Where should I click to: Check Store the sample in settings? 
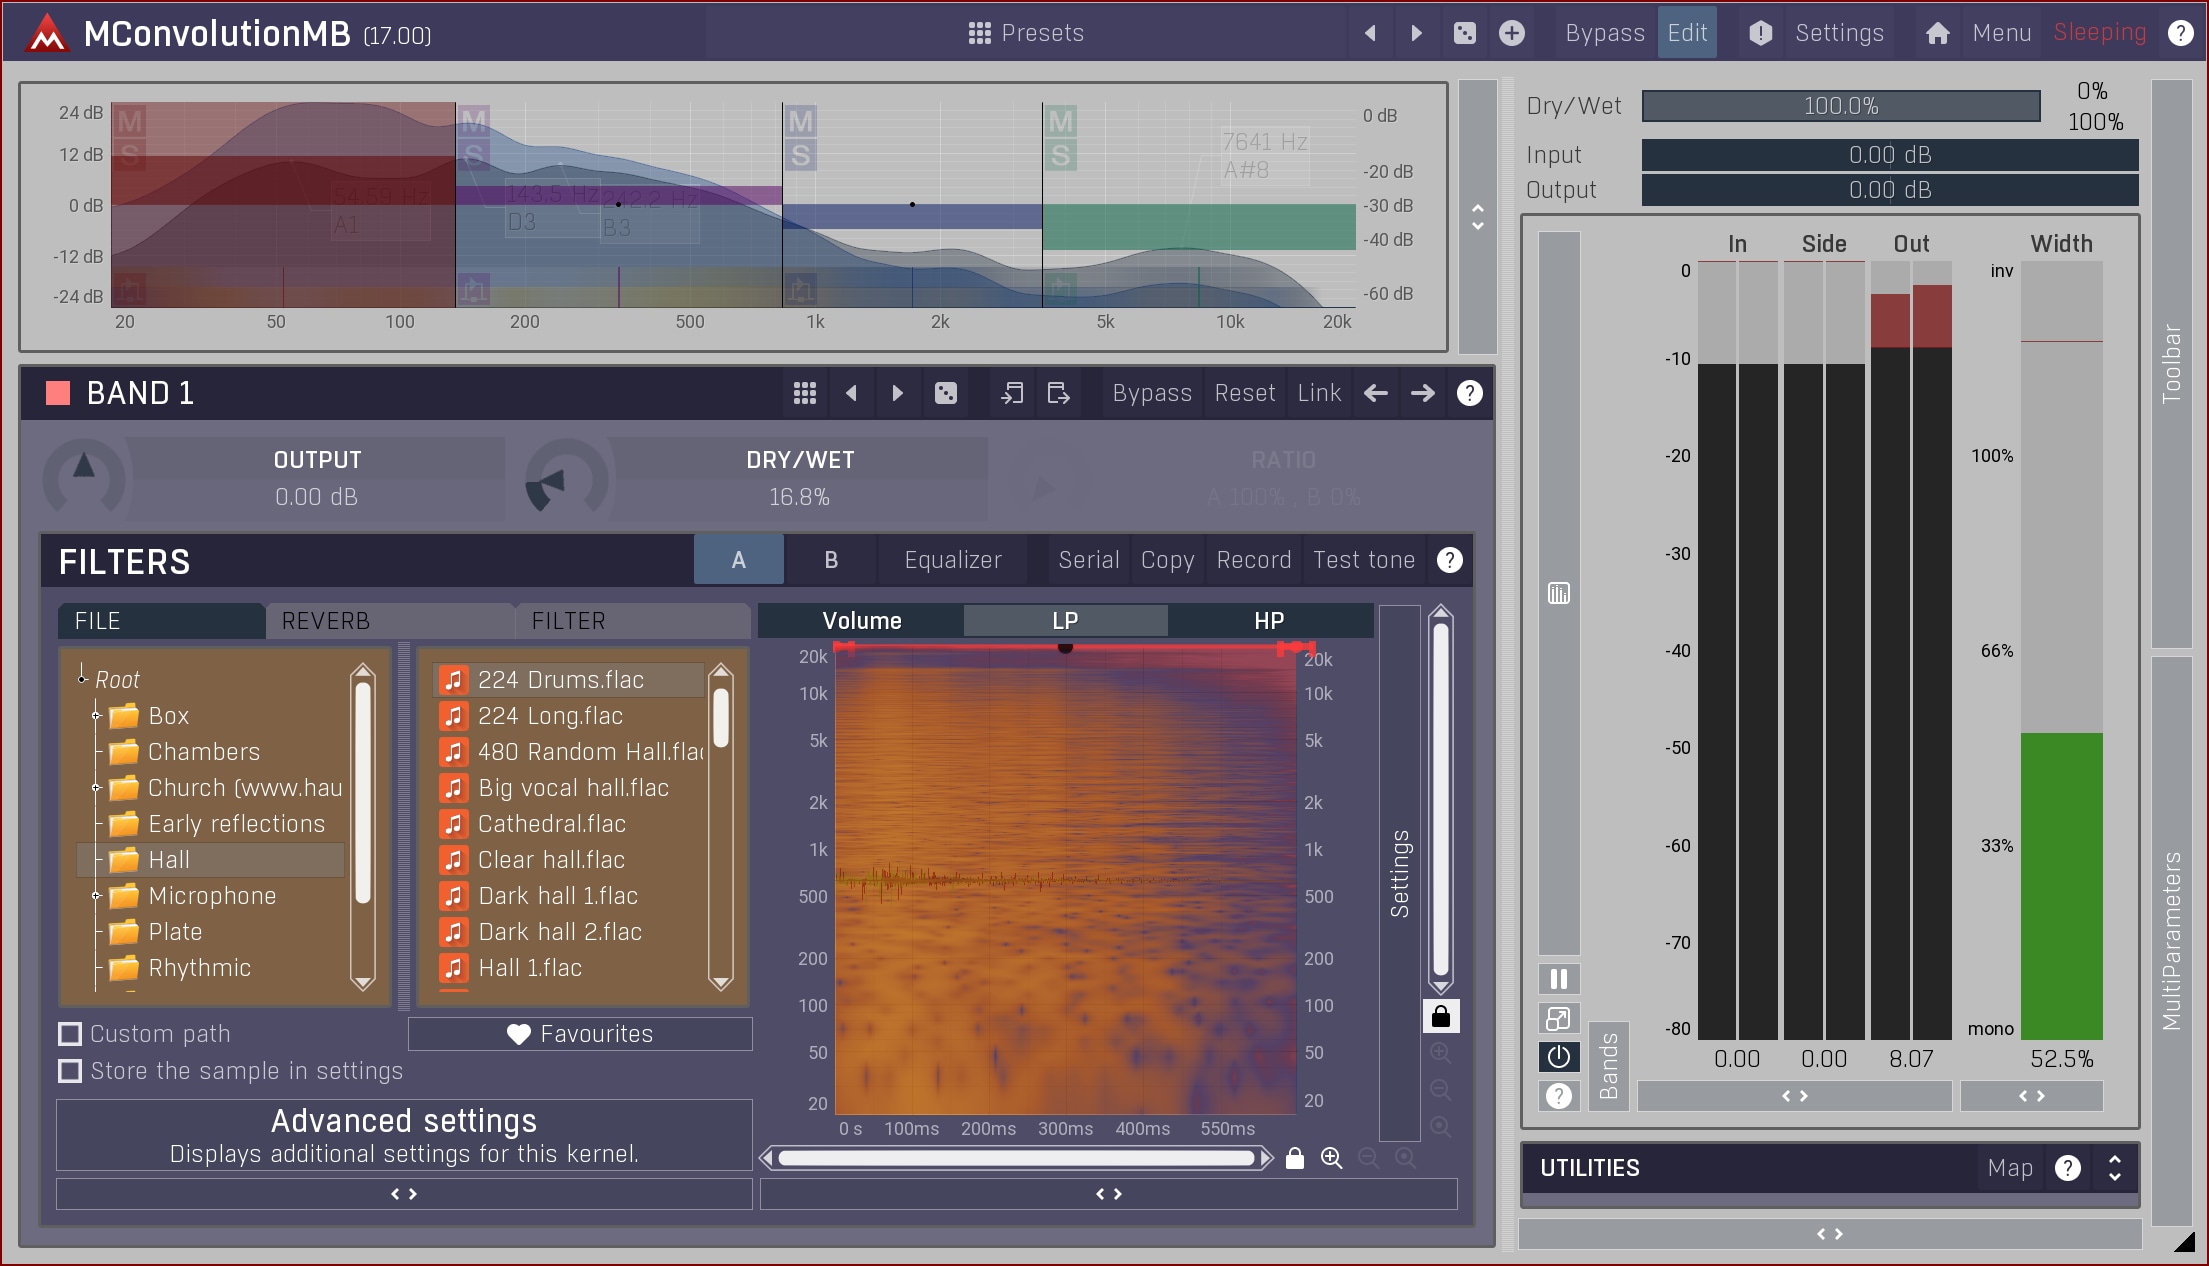click(x=70, y=1071)
